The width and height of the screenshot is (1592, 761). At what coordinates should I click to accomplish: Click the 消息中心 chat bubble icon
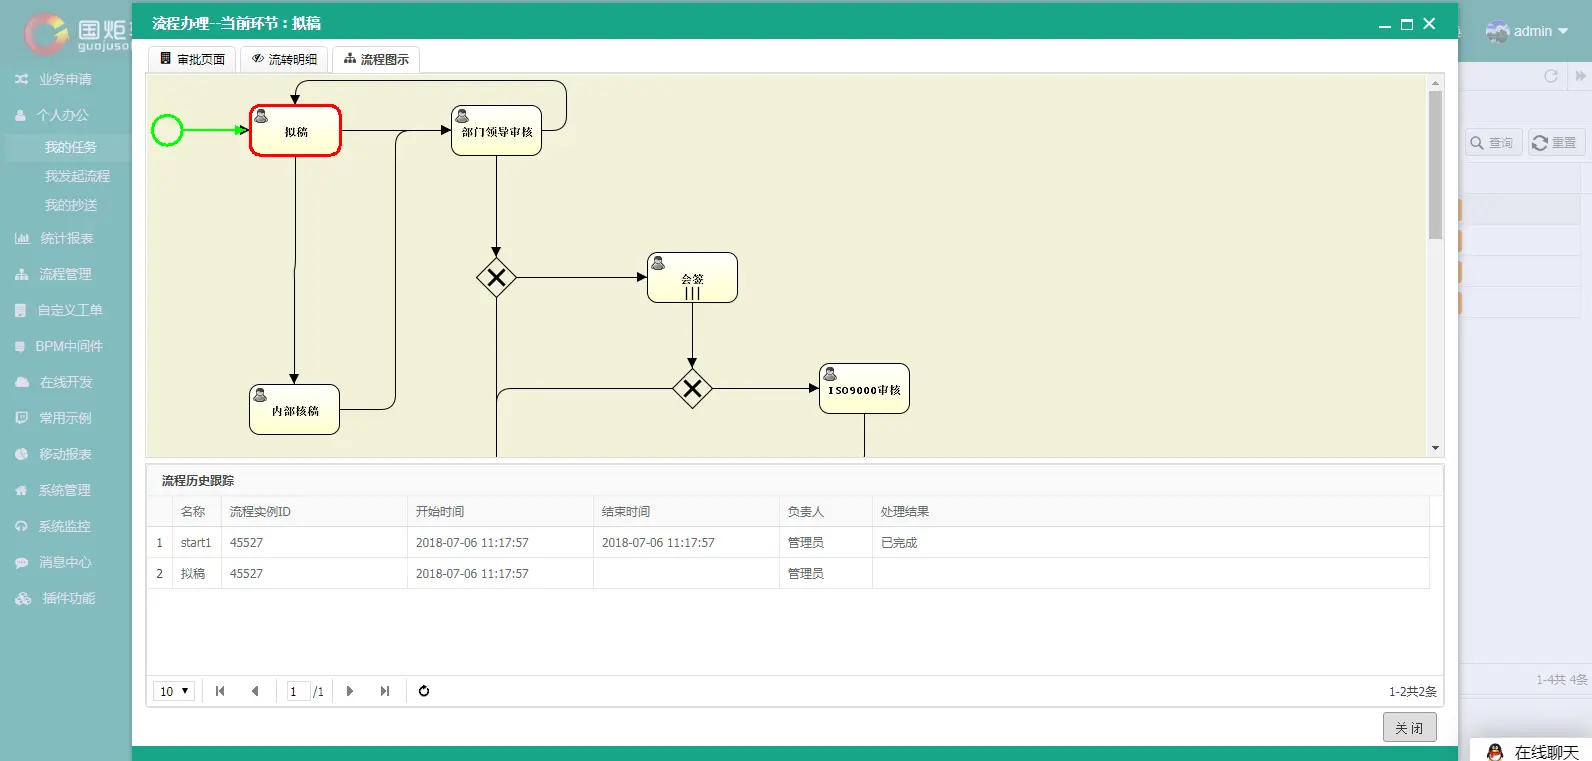tap(21, 563)
